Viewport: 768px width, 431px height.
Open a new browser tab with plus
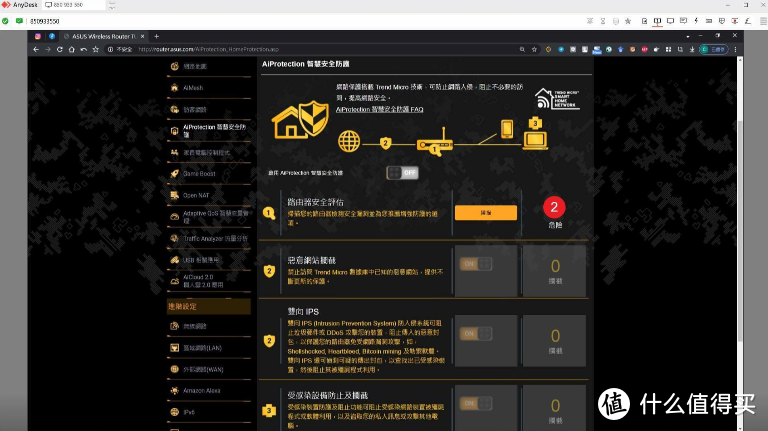click(x=156, y=36)
